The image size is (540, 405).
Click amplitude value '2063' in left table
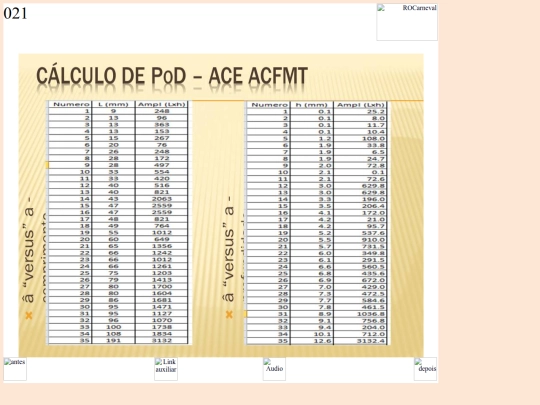tap(162, 199)
